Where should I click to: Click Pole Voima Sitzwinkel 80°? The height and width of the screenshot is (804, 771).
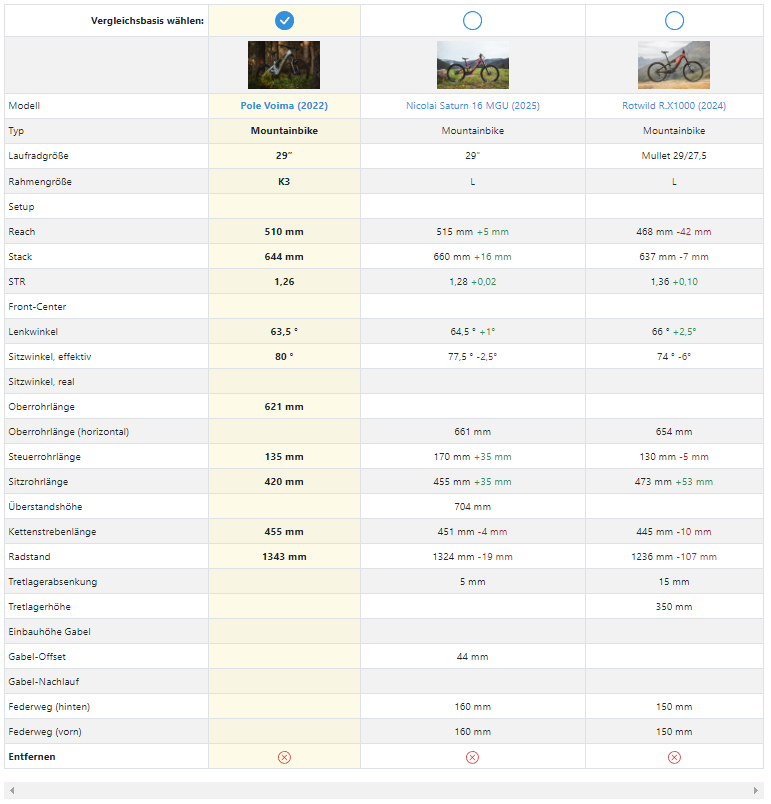click(x=284, y=357)
